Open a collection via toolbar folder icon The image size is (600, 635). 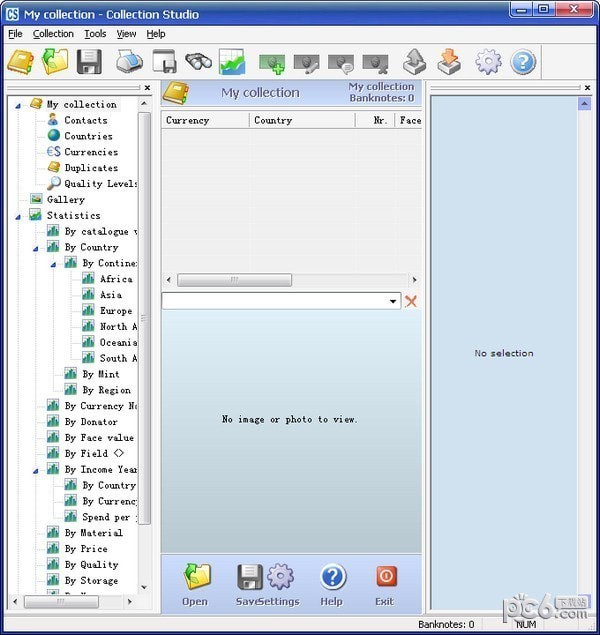click(x=55, y=62)
